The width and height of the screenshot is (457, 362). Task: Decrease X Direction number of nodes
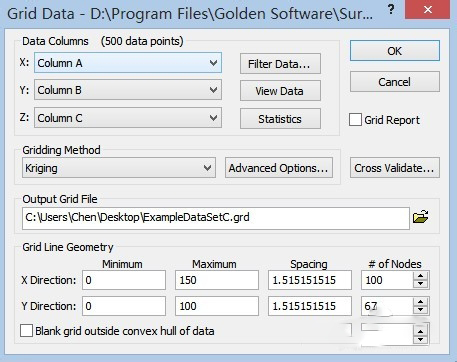point(420,284)
